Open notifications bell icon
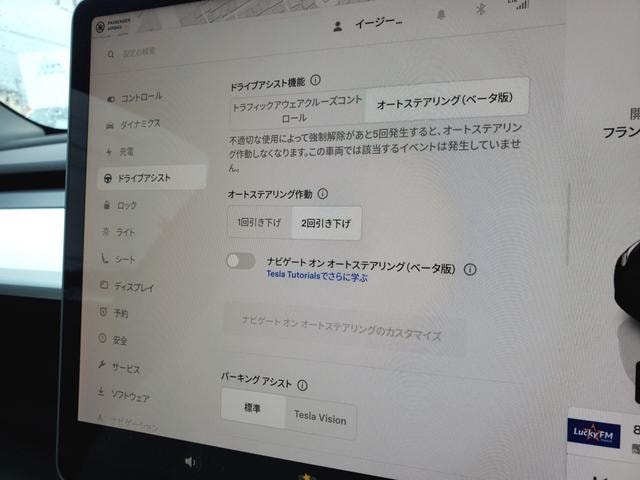The width and height of the screenshot is (640, 480). [441, 16]
